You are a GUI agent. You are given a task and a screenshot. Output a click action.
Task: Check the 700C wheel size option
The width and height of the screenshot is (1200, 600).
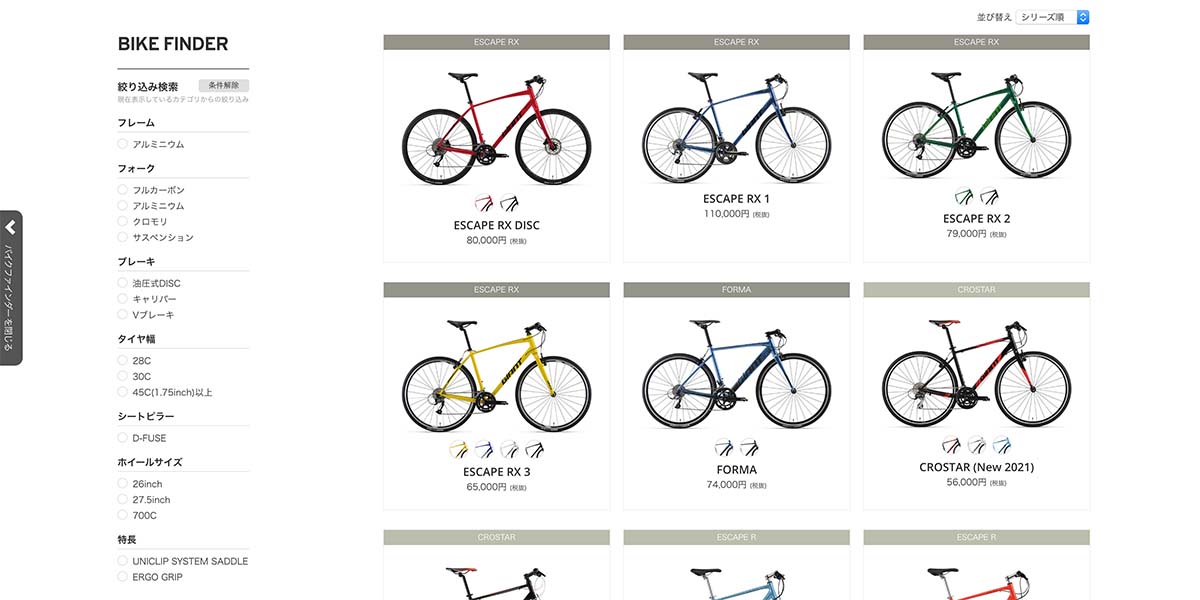click(137, 515)
